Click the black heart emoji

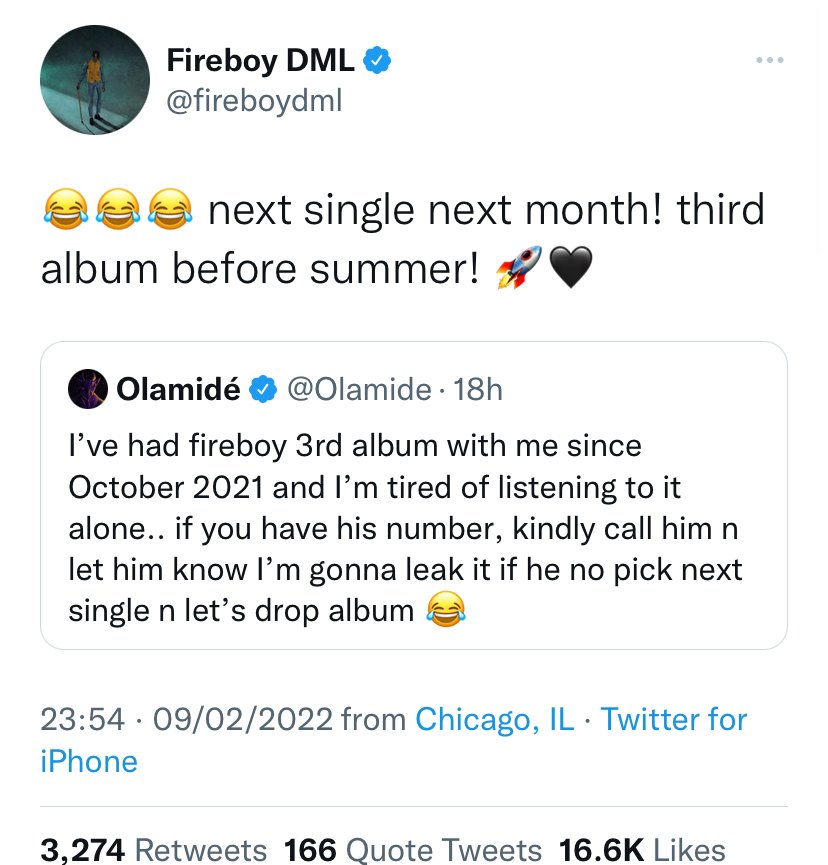click(x=571, y=268)
